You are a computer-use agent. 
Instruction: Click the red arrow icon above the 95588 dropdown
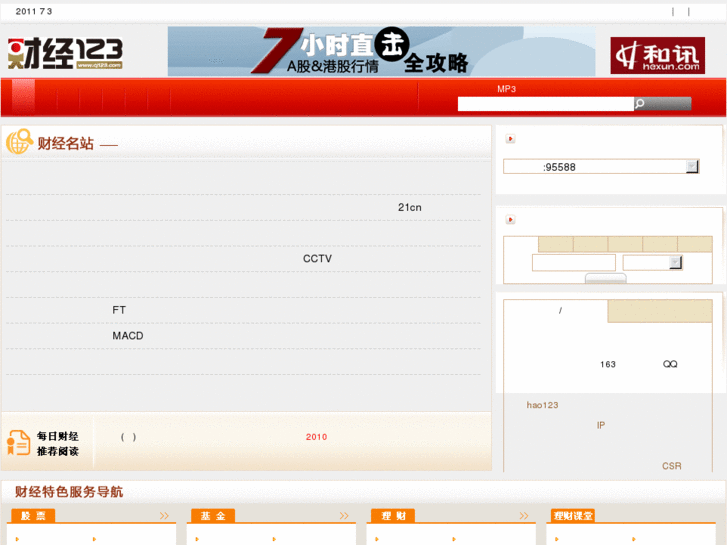510,139
